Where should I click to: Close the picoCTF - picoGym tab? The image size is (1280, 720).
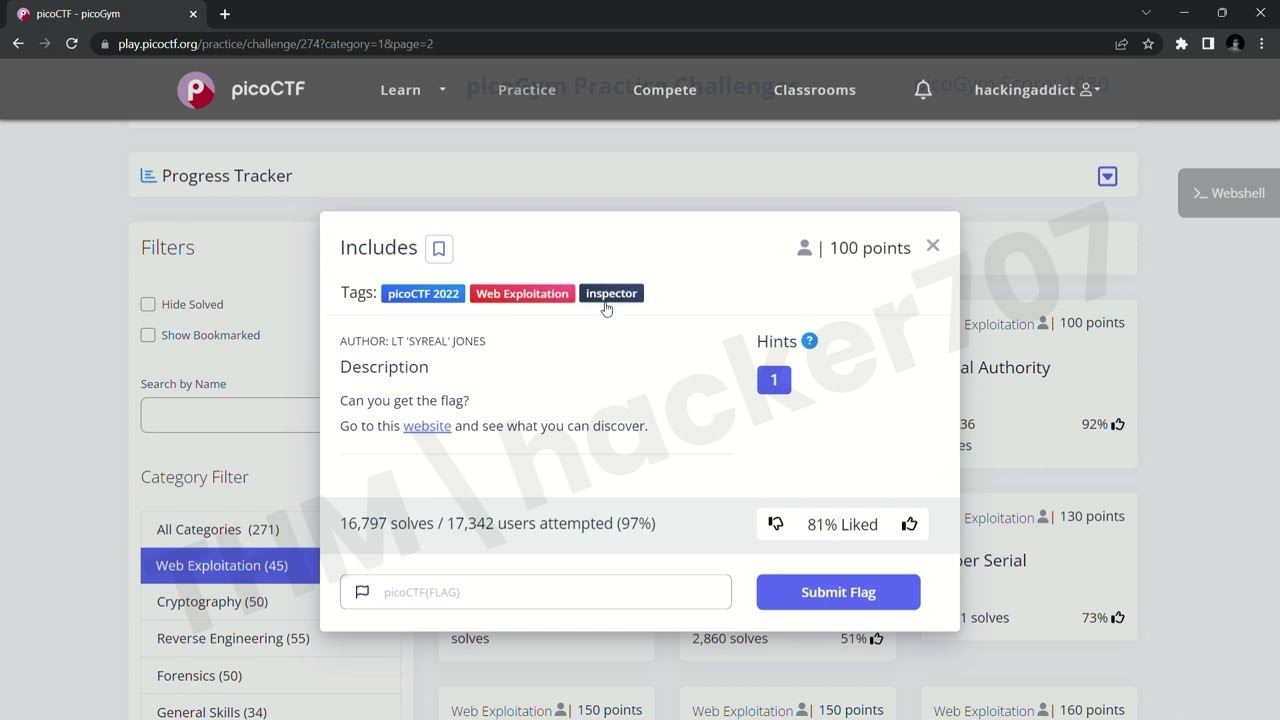(195, 14)
